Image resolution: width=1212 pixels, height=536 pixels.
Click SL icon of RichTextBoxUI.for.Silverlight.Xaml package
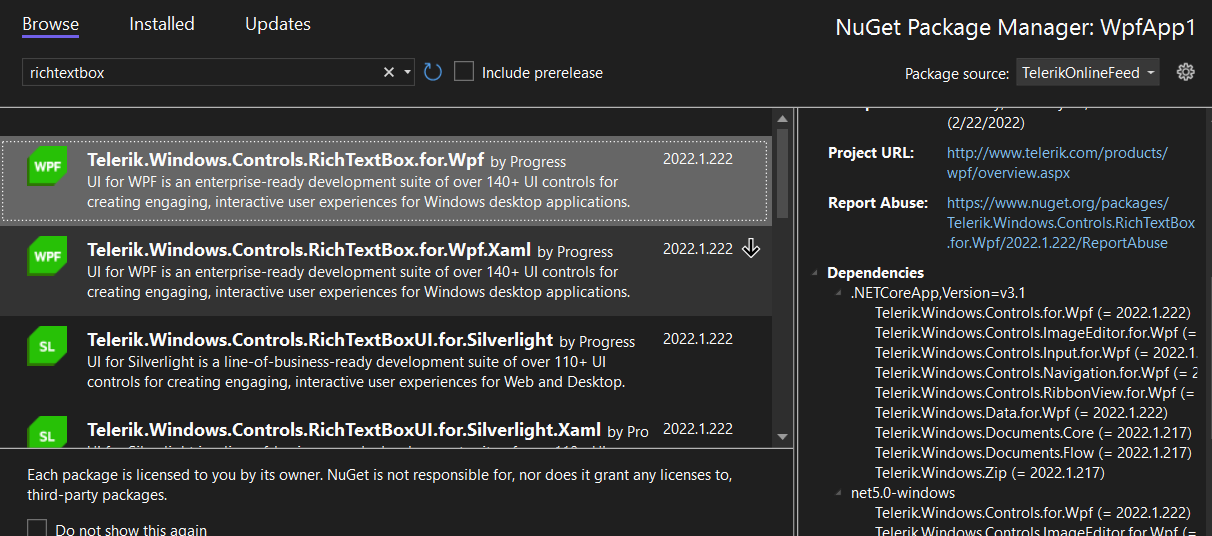tap(47, 436)
